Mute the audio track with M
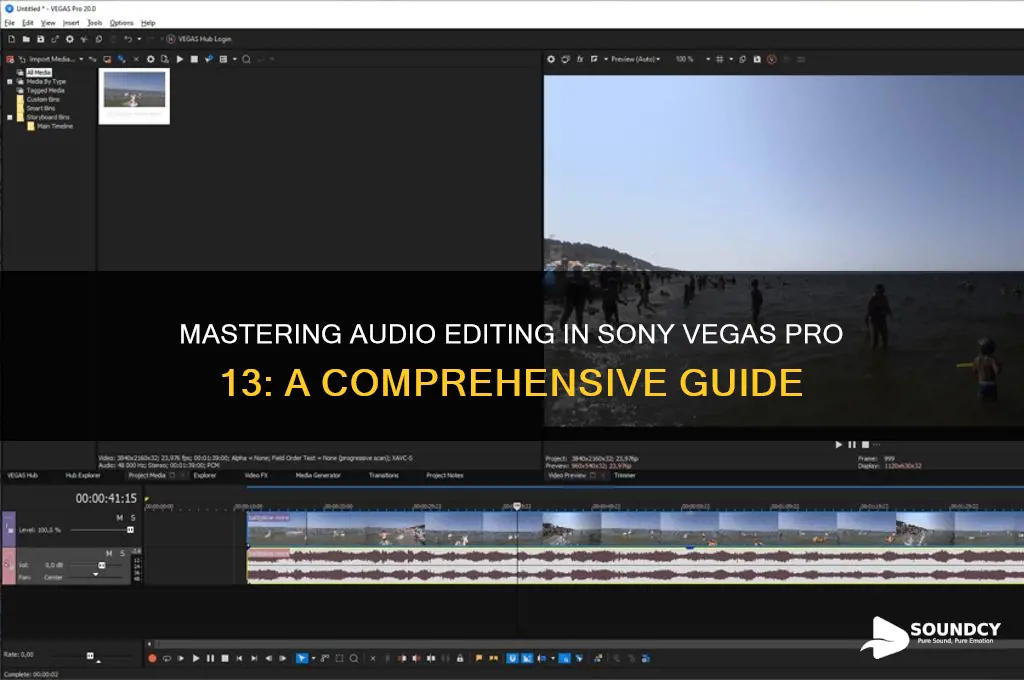 click(x=108, y=553)
